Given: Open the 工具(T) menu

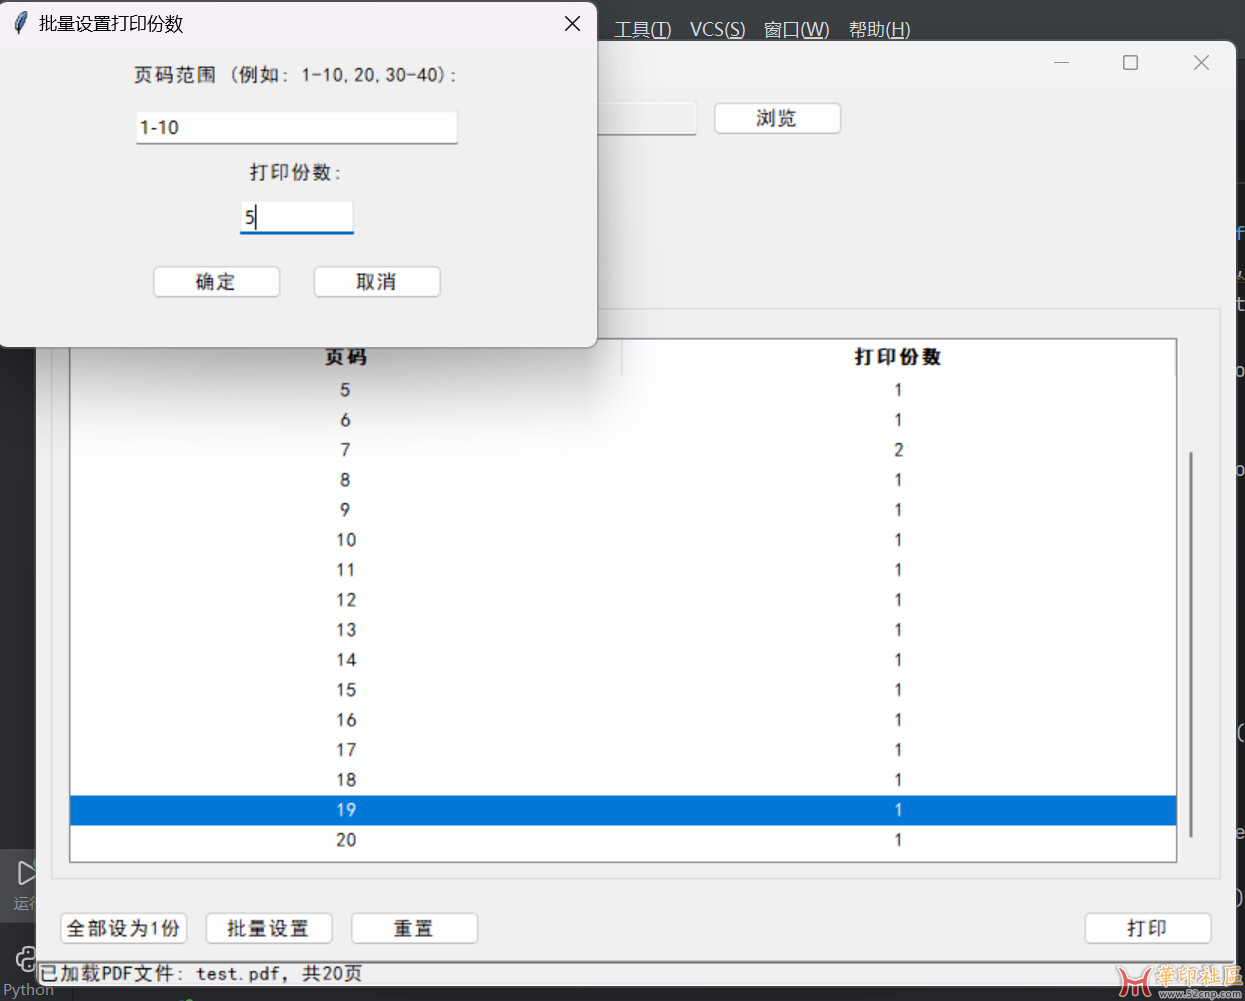Looking at the screenshot, I should click(x=642, y=29).
